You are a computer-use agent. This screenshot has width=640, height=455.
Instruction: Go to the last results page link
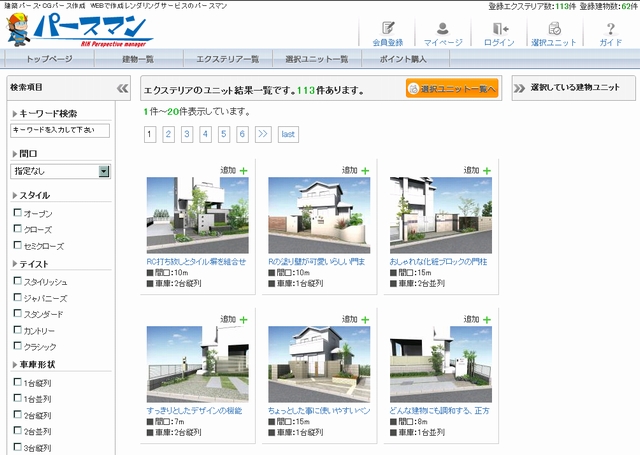point(288,134)
